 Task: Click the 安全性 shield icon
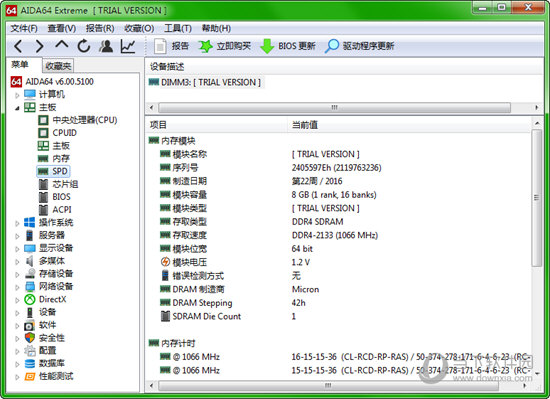point(29,338)
